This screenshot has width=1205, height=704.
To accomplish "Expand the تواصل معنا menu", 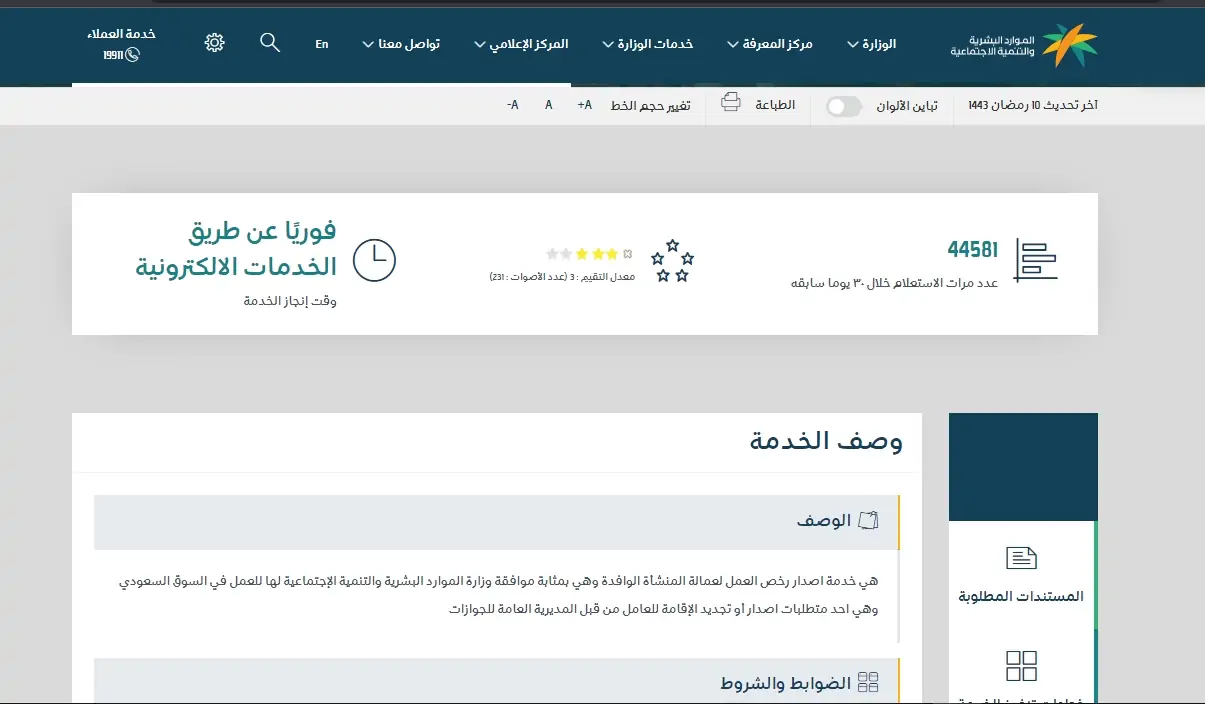I will 401,44.
